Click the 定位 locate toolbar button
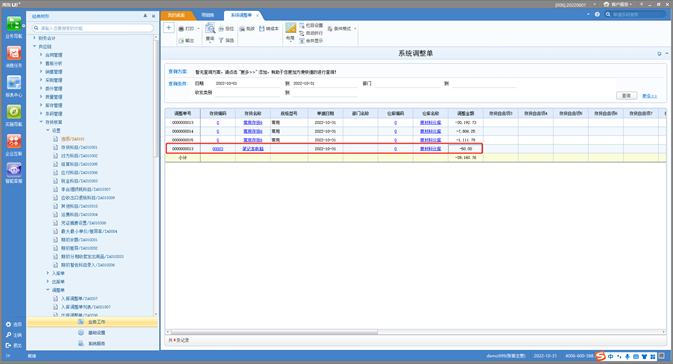Image resolution: width=673 pixels, height=364 pixels. (226, 28)
